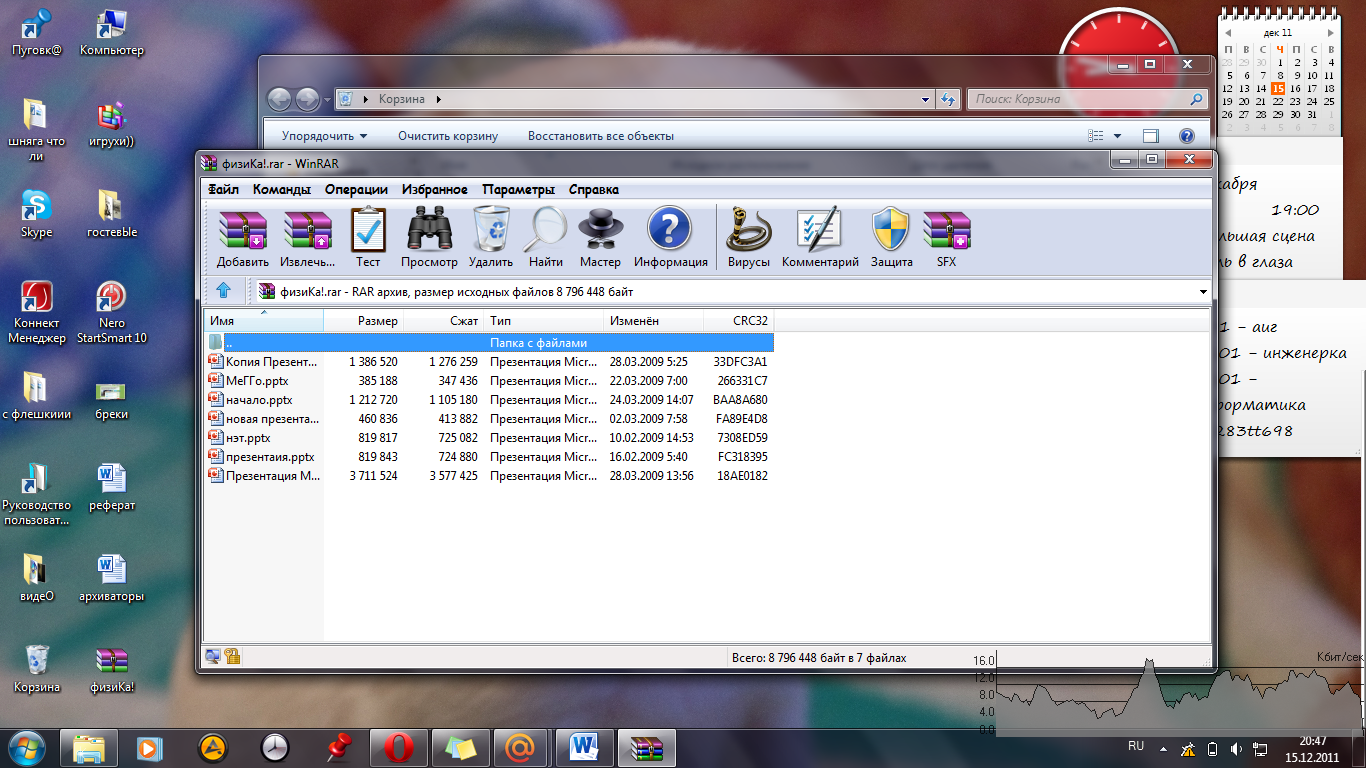Click the Защита (Protect) shield icon

891,237
